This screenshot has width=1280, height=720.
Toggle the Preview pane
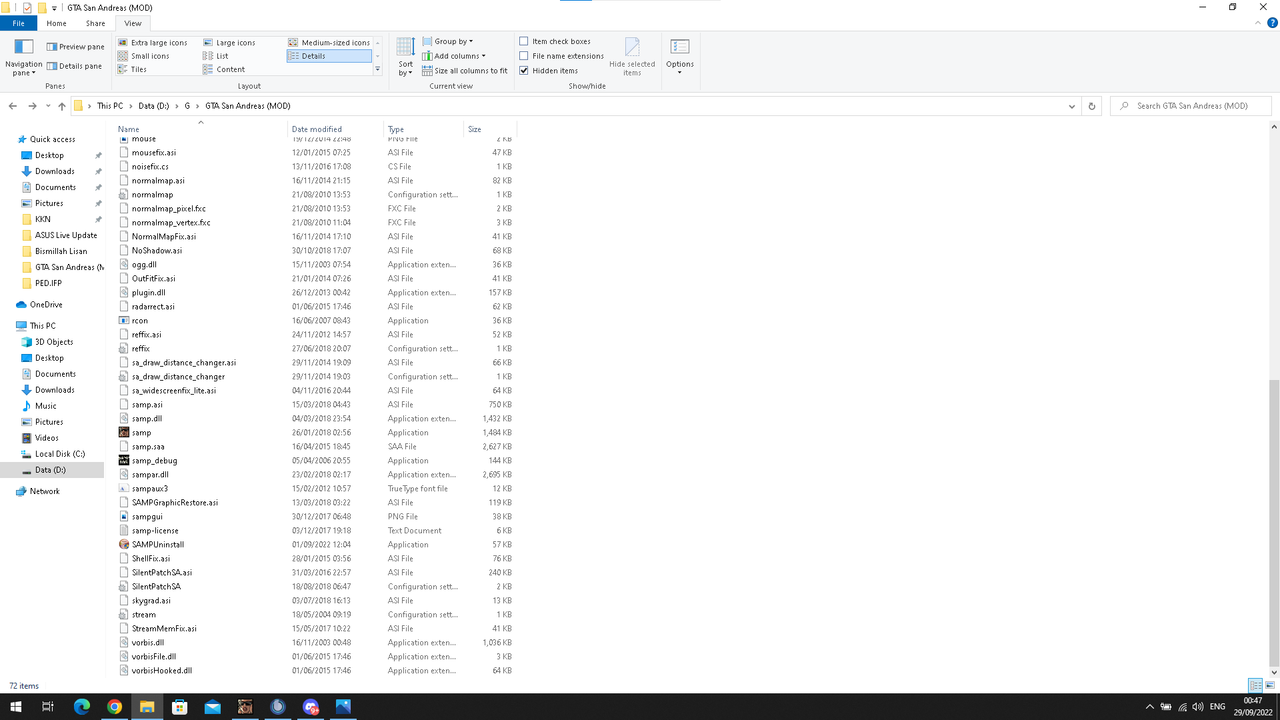[x=75, y=47]
